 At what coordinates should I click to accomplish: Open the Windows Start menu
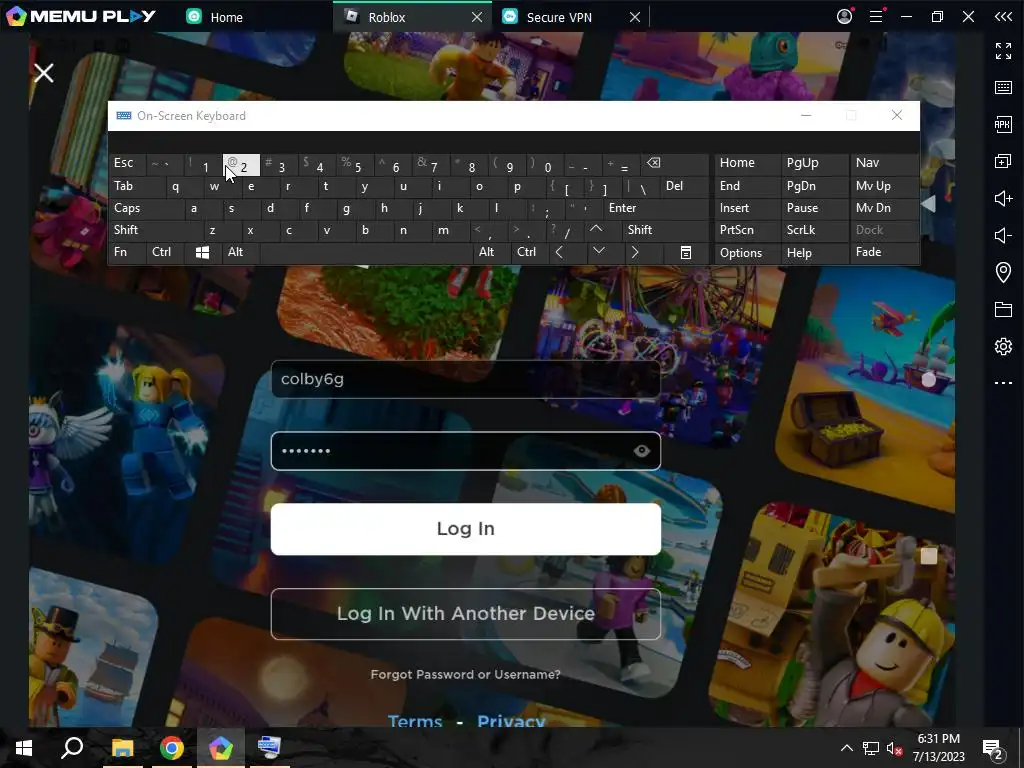coord(24,747)
